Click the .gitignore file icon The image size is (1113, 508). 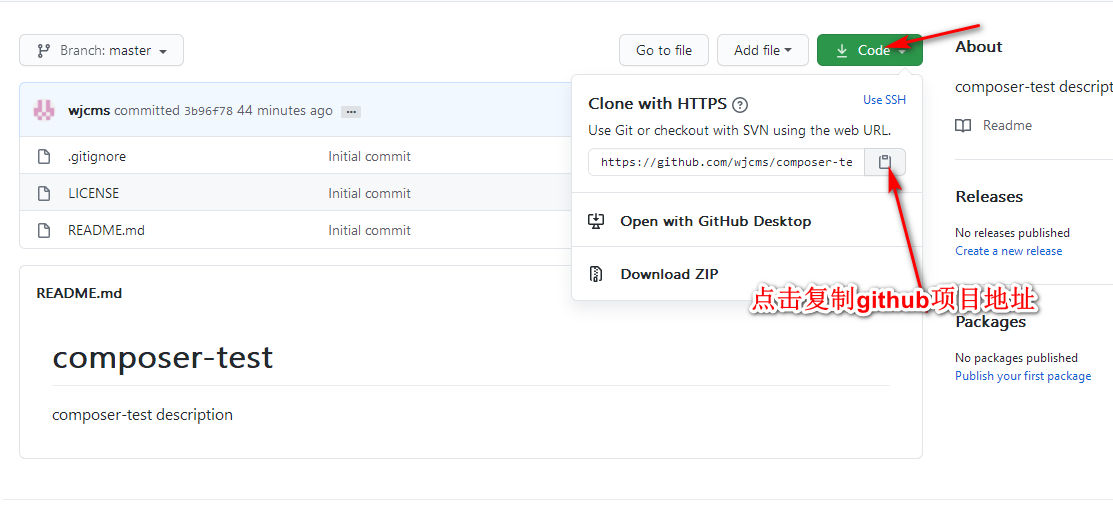(44, 156)
